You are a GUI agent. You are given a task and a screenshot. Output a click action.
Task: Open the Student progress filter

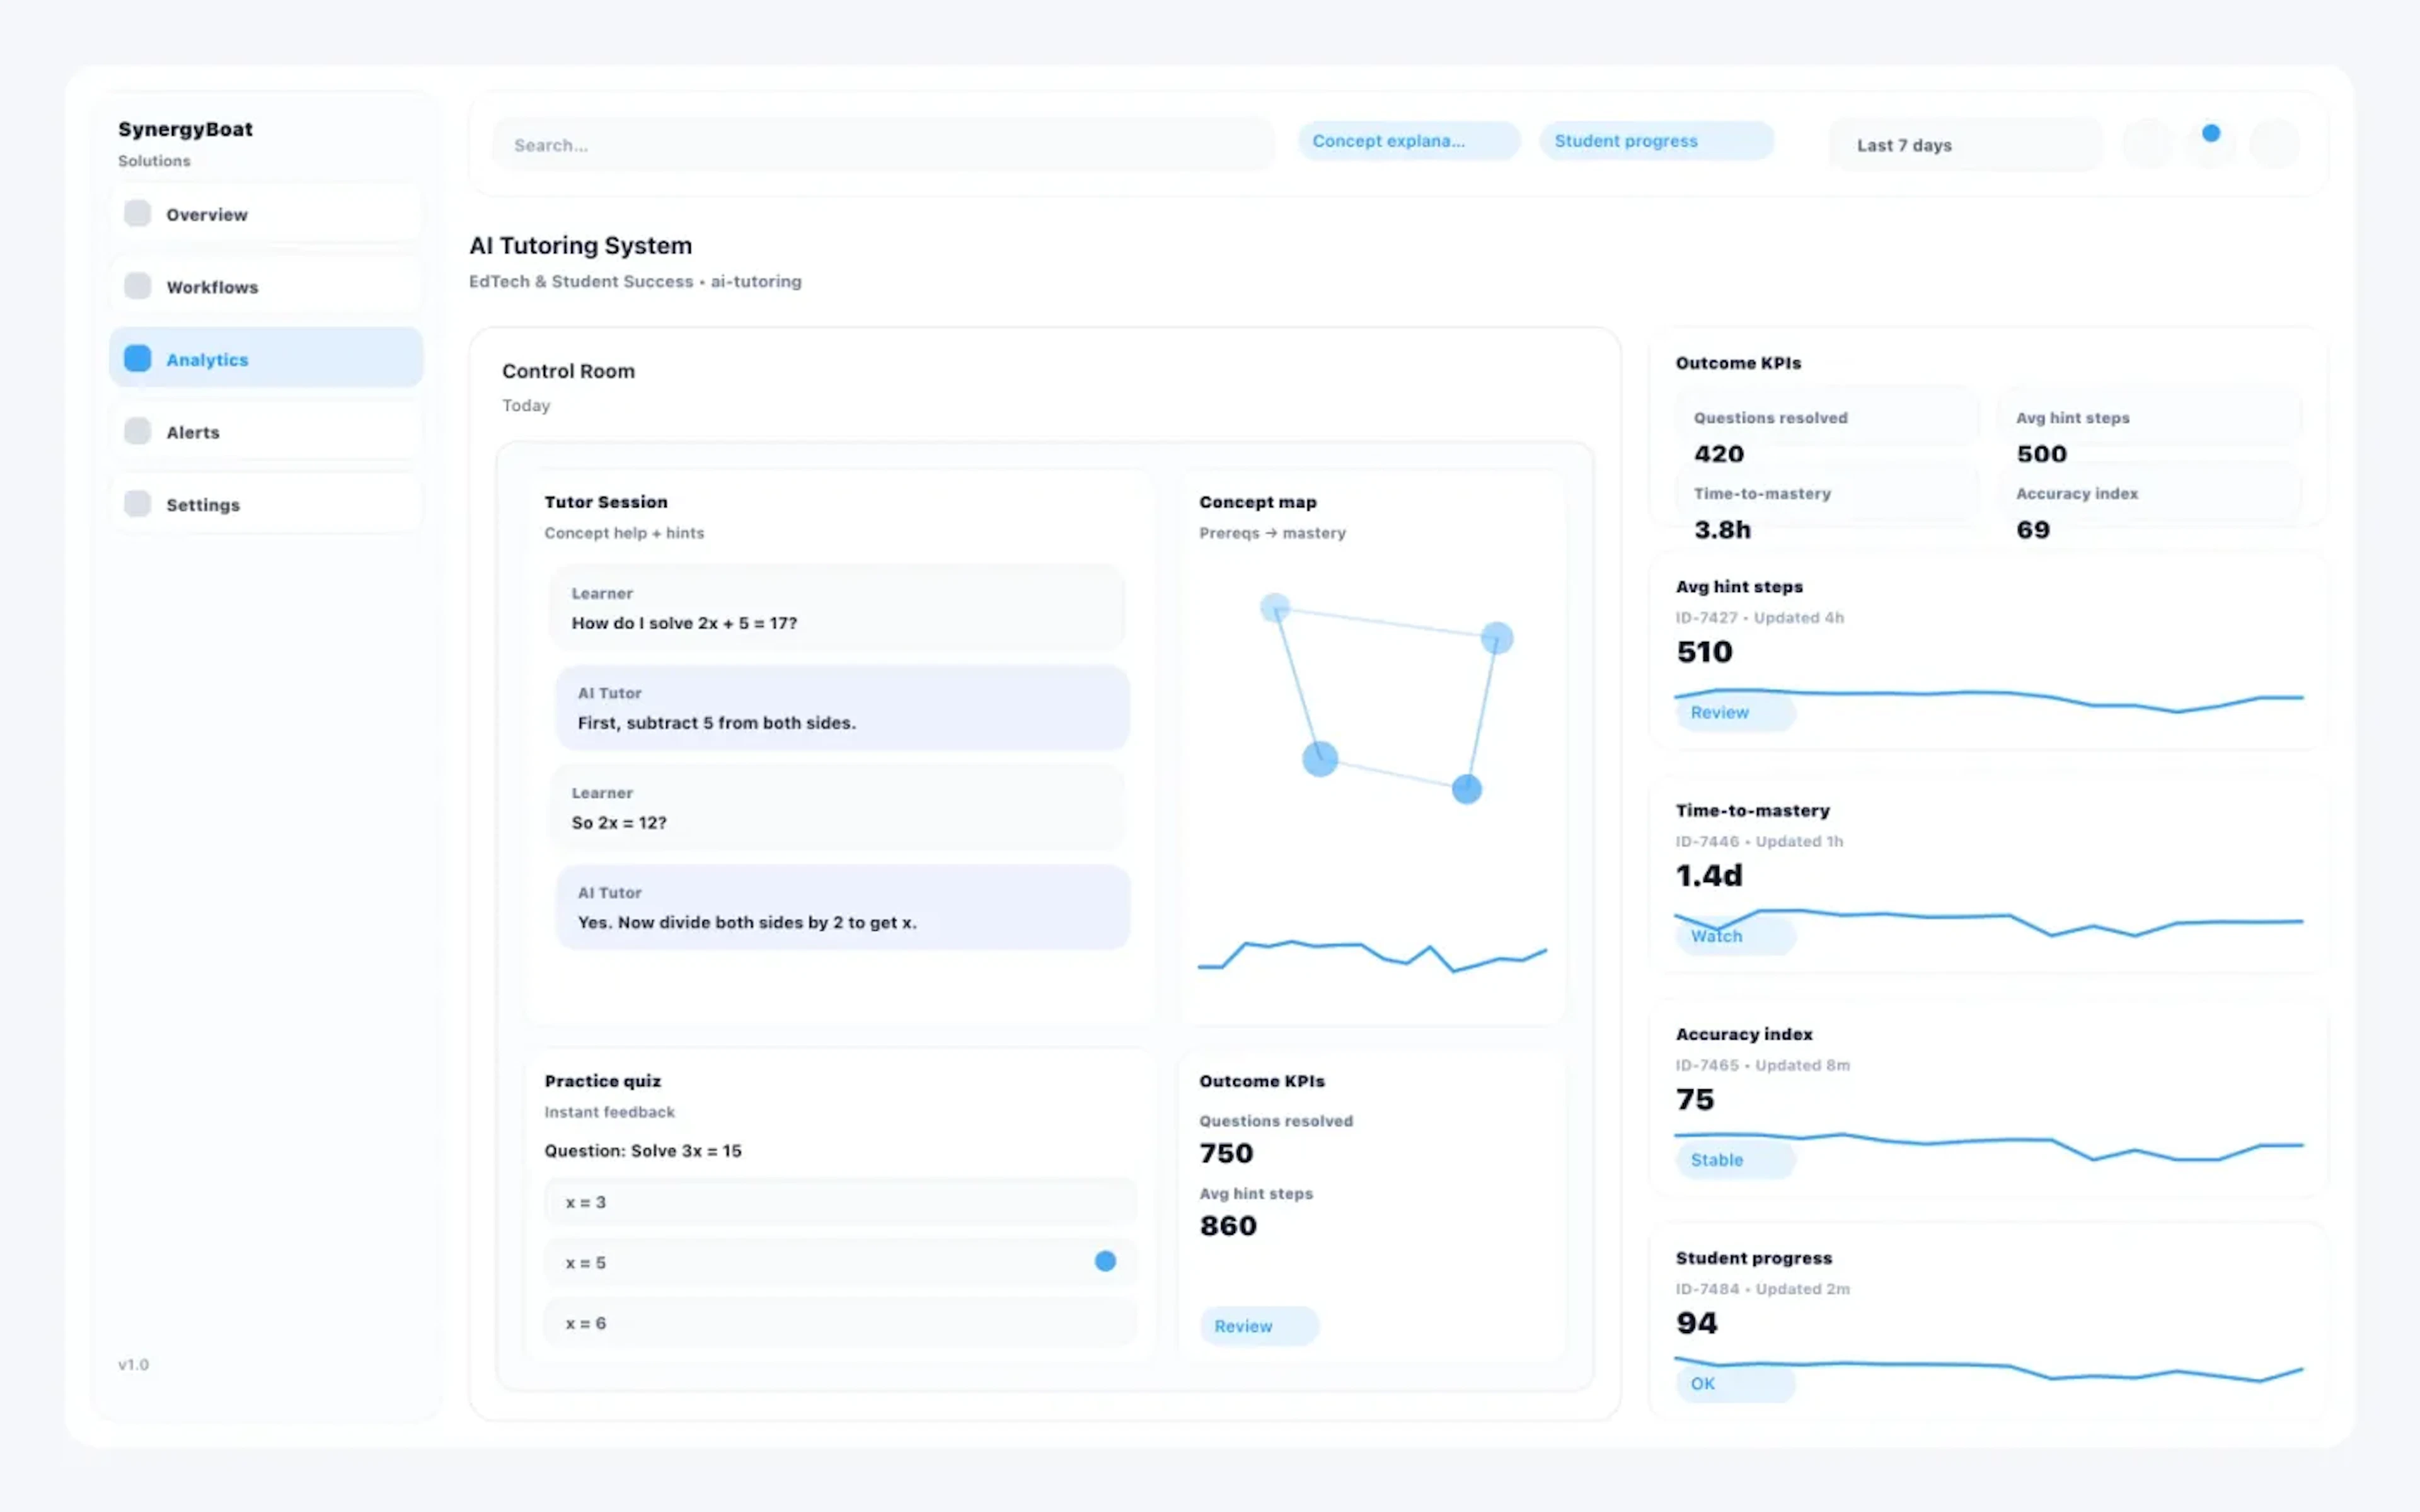click(1655, 140)
